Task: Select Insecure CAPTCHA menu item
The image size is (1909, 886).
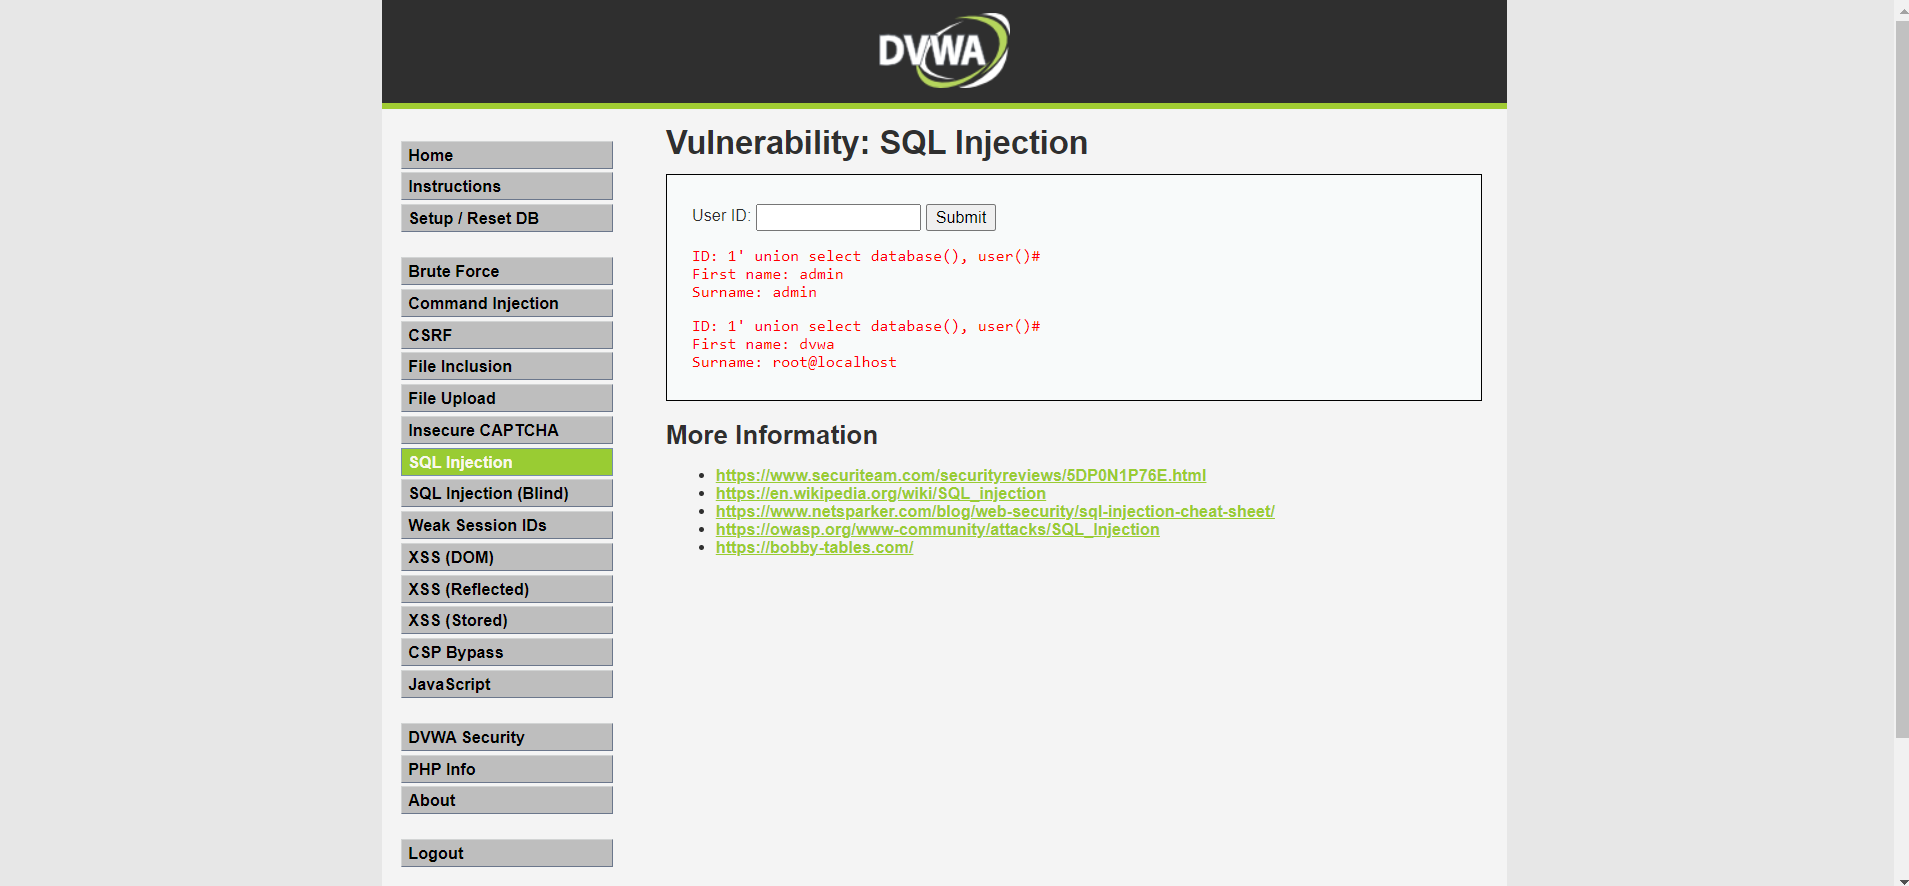Action: click(x=507, y=430)
